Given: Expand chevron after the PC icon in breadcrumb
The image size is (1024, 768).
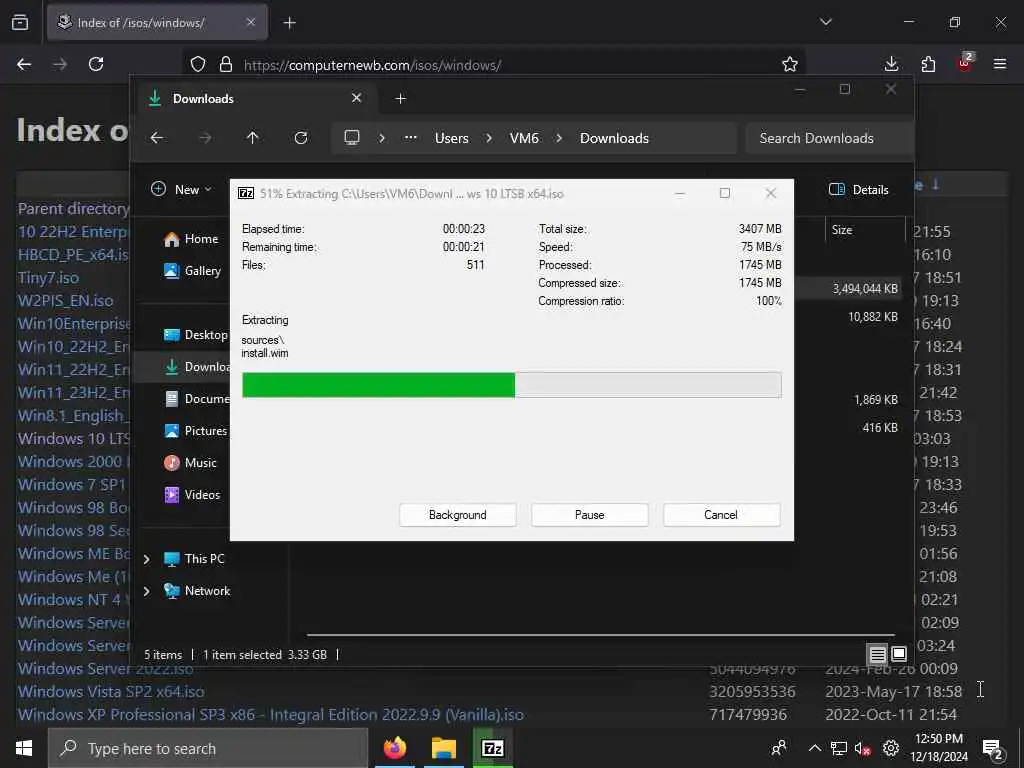Looking at the screenshot, I should coord(382,138).
